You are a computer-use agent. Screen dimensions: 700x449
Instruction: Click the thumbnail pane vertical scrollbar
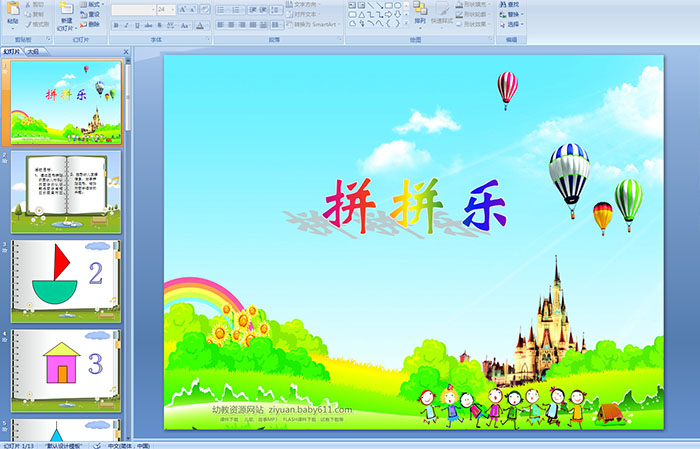(x=129, y=250)
